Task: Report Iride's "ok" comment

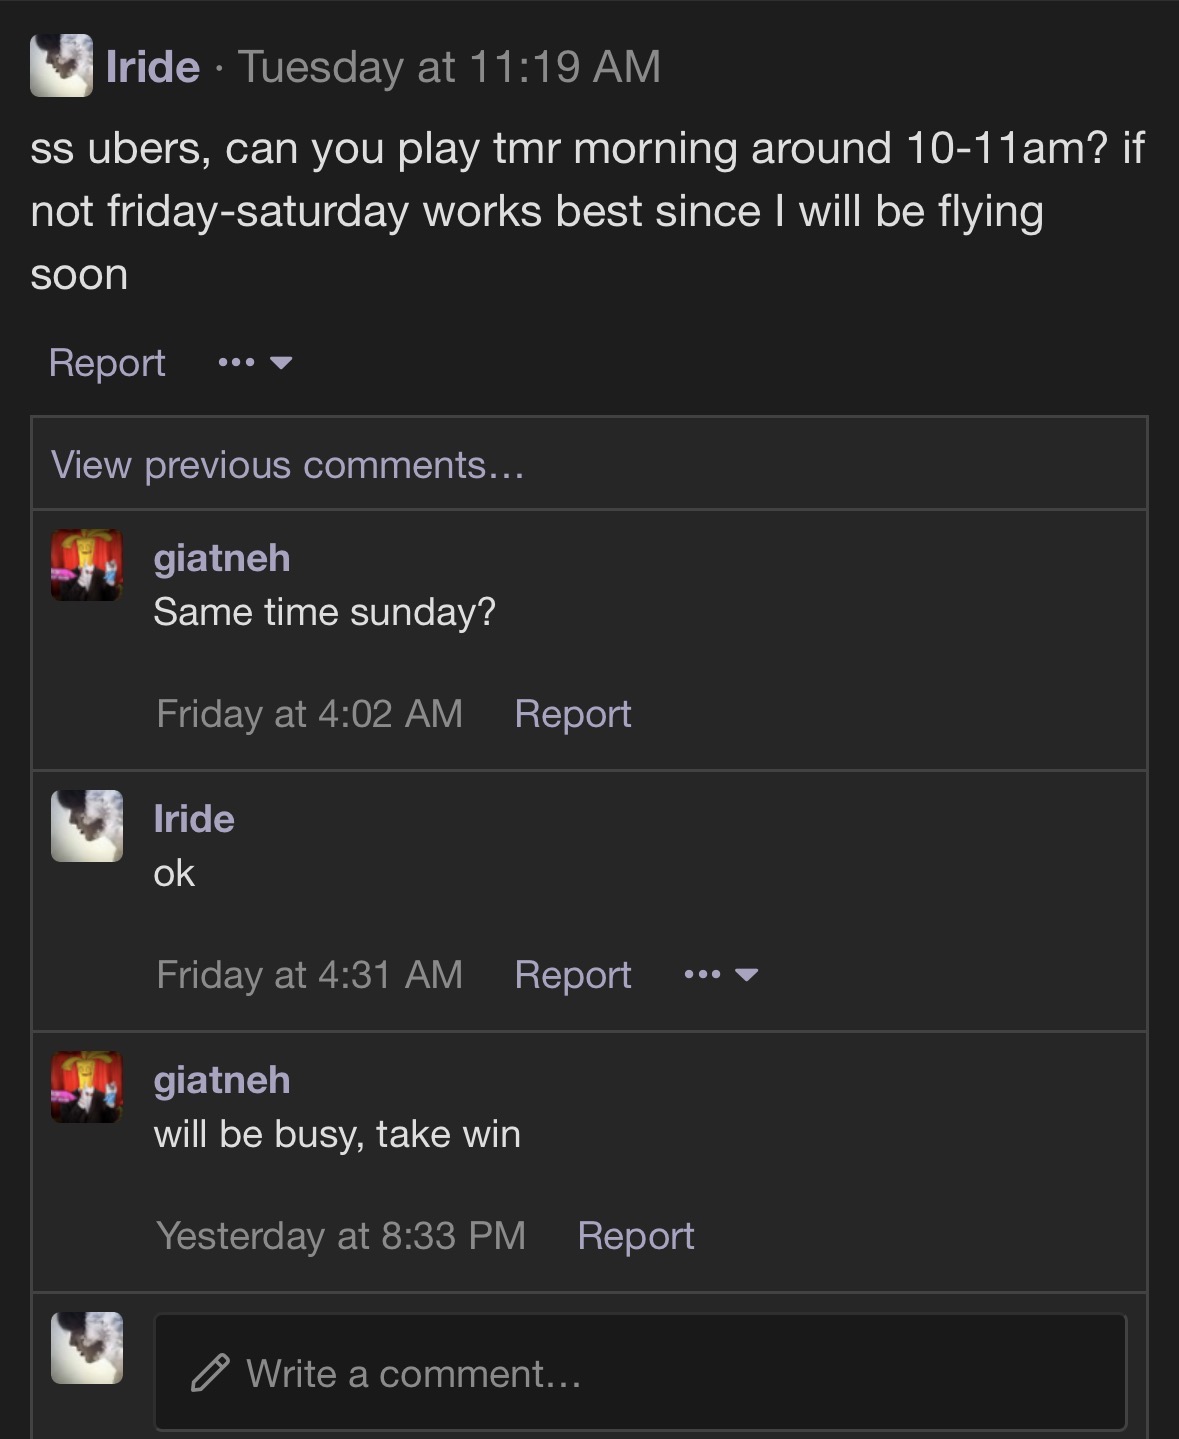Action: tap(572, 975)
